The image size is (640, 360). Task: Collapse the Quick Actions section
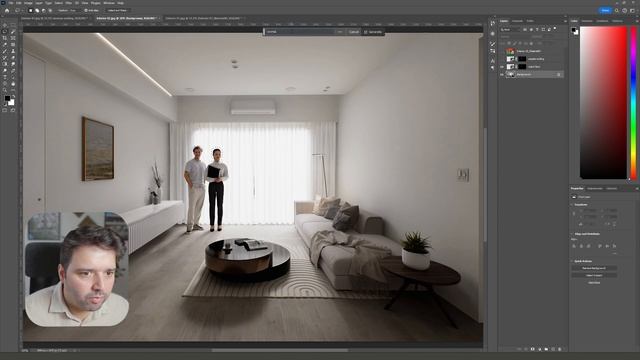tap(571, 261)
